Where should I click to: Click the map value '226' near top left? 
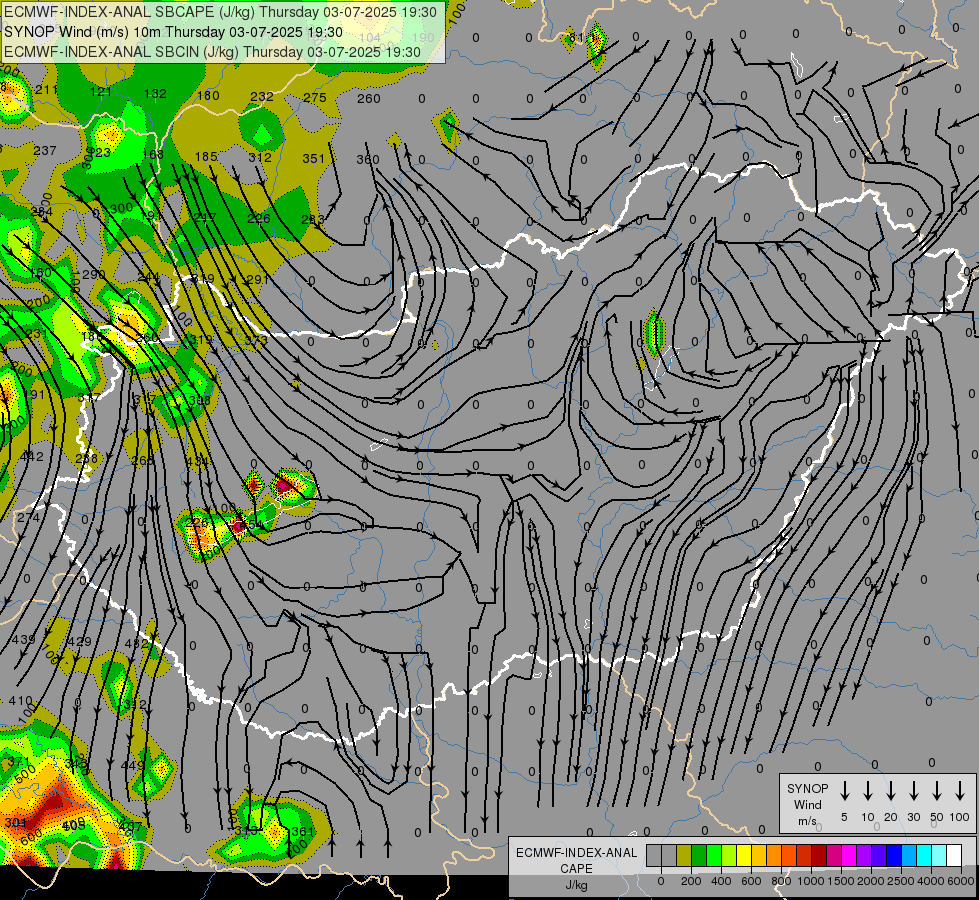(258, 218)
